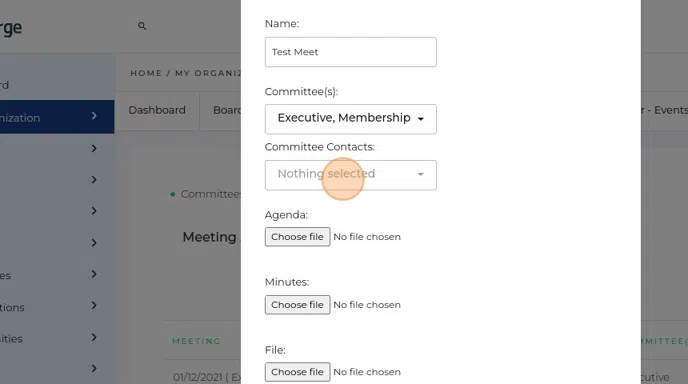The image size is (688, 384).
Task: Click the search magnifier icon
Action: (x=142, y=26)
